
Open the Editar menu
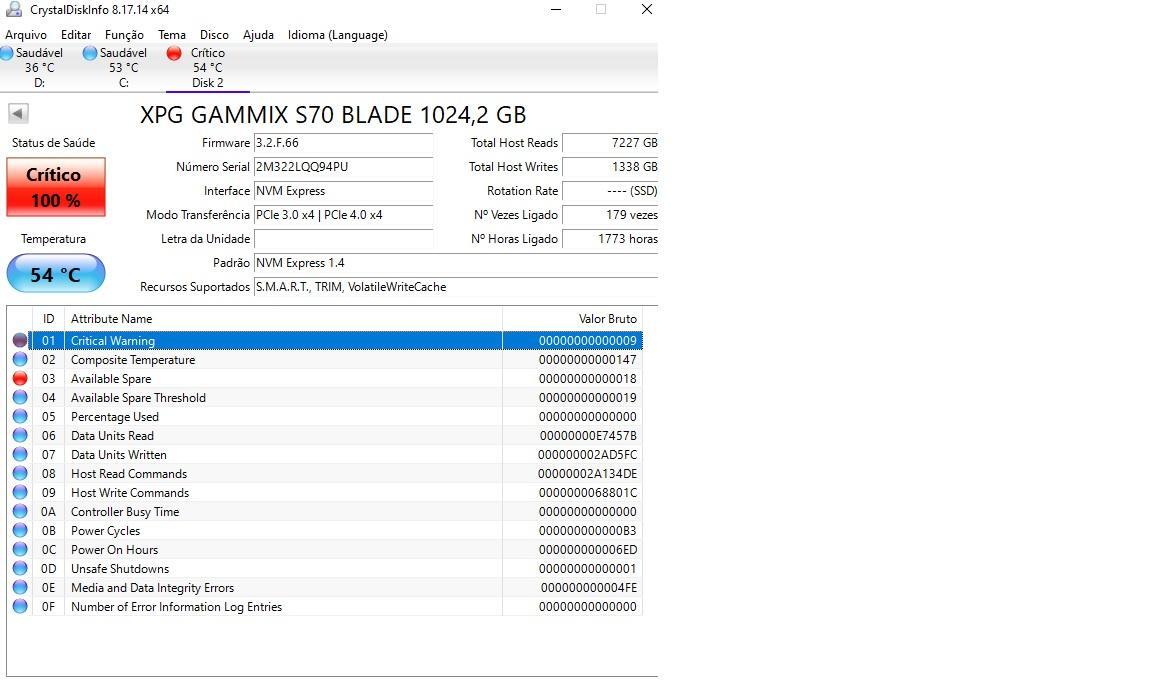point(76,35)
